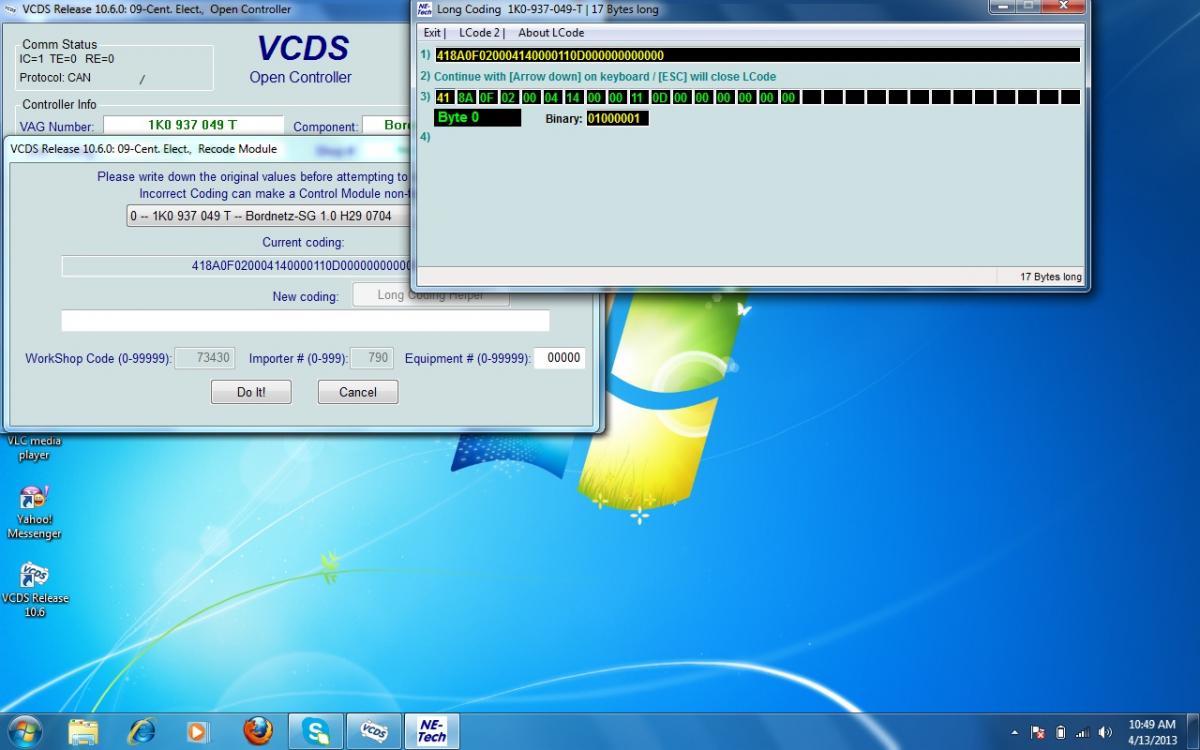Open the LCode 2 menu

point(480,33)
